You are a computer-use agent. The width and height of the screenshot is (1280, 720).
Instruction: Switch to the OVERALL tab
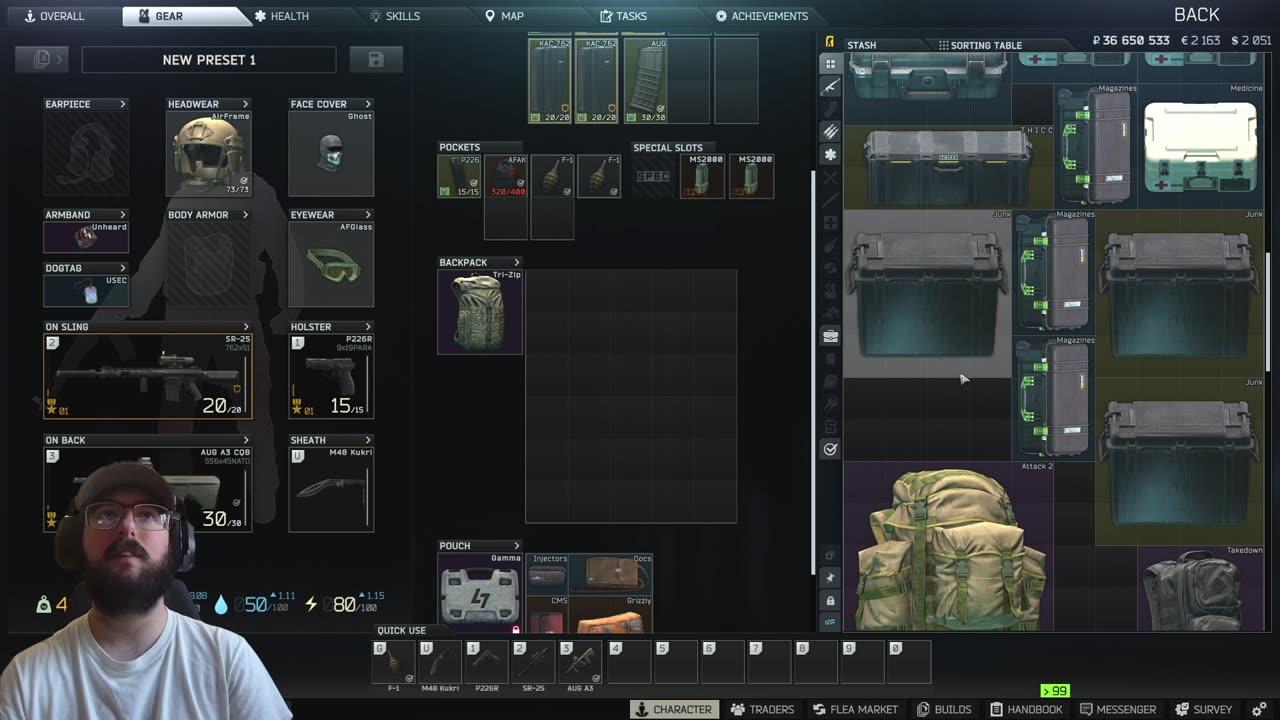[55, 16]
